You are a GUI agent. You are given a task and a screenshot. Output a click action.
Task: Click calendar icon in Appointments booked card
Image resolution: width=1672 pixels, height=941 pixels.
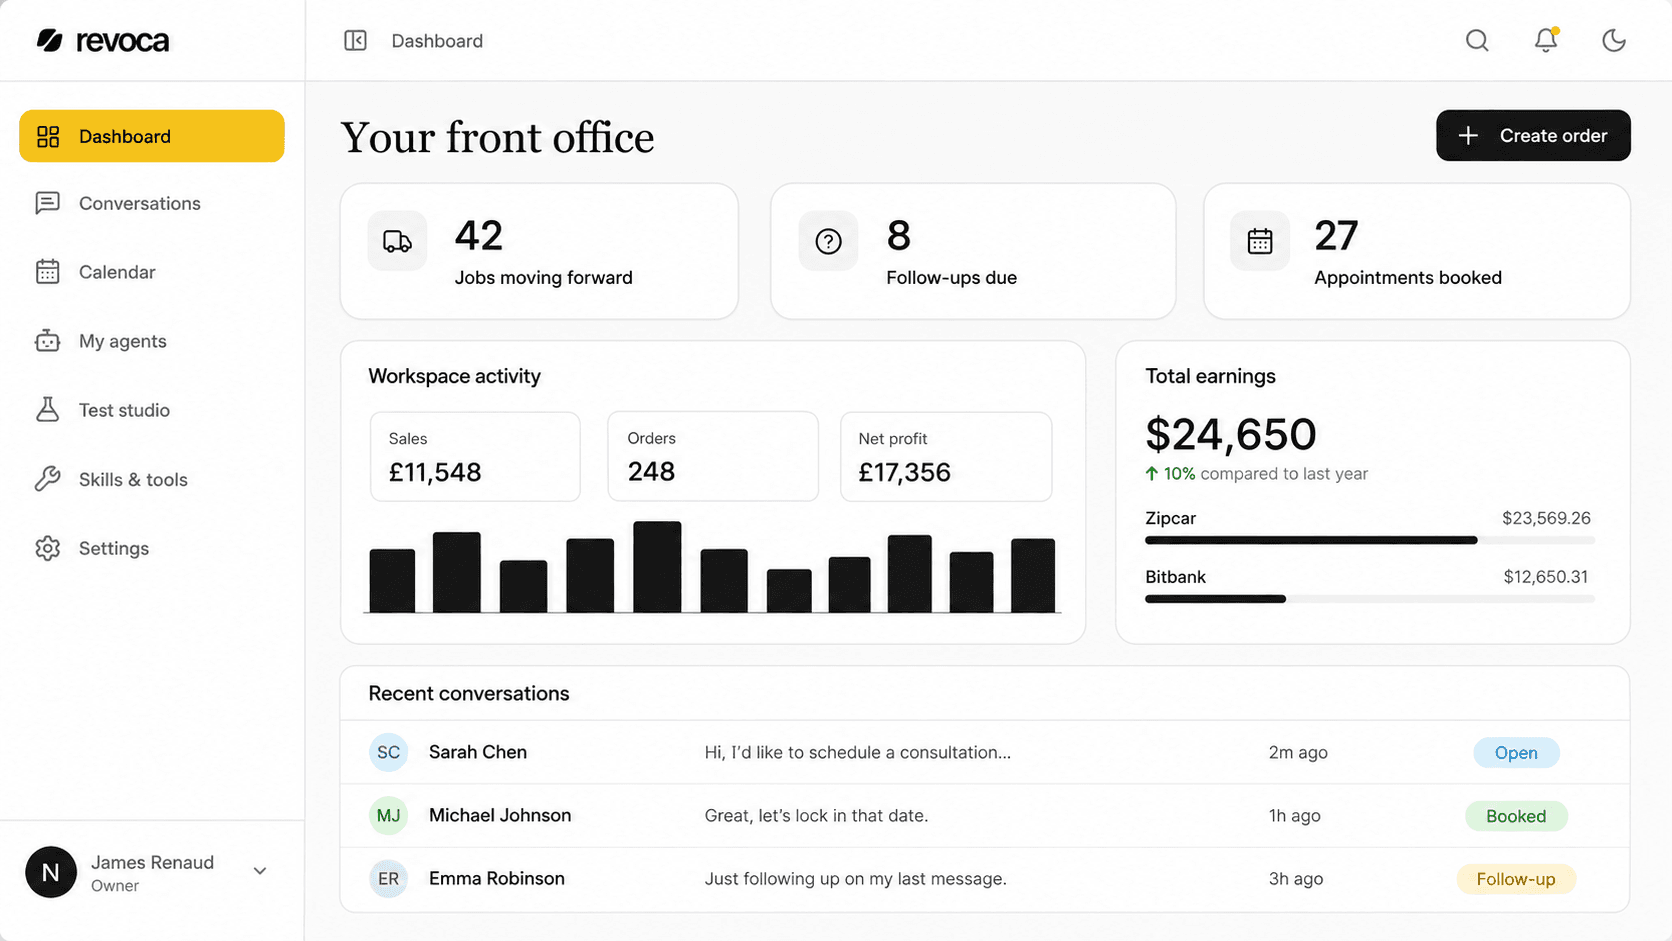1260,241
